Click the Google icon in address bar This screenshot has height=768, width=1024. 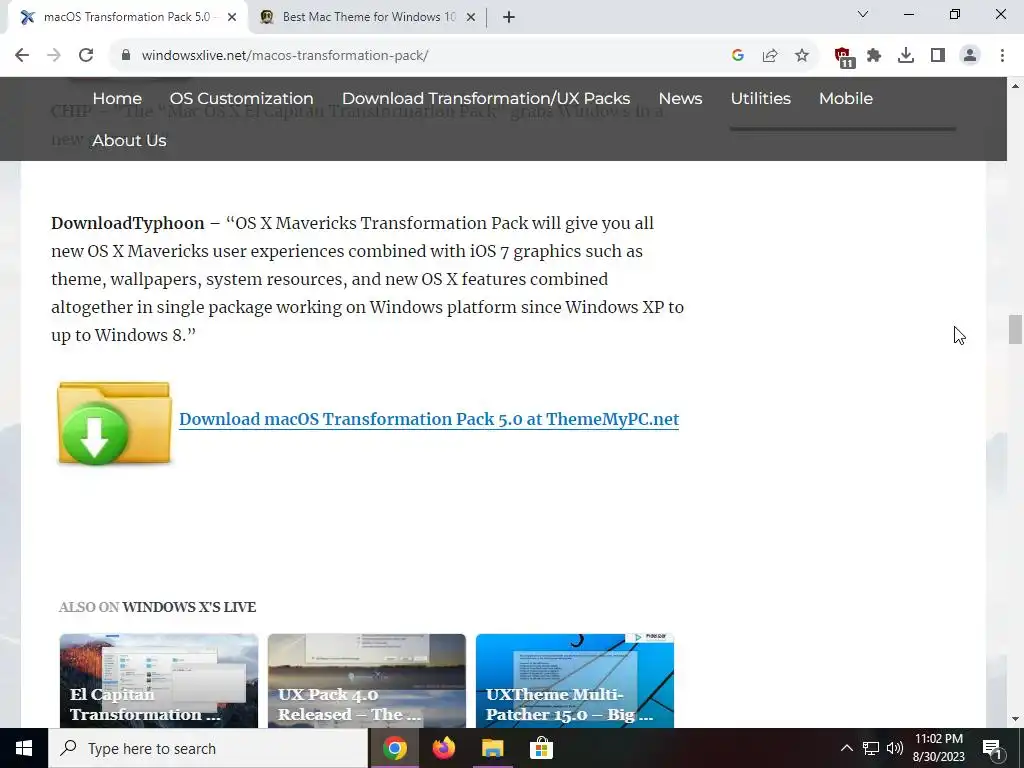[x=738, y=56]
